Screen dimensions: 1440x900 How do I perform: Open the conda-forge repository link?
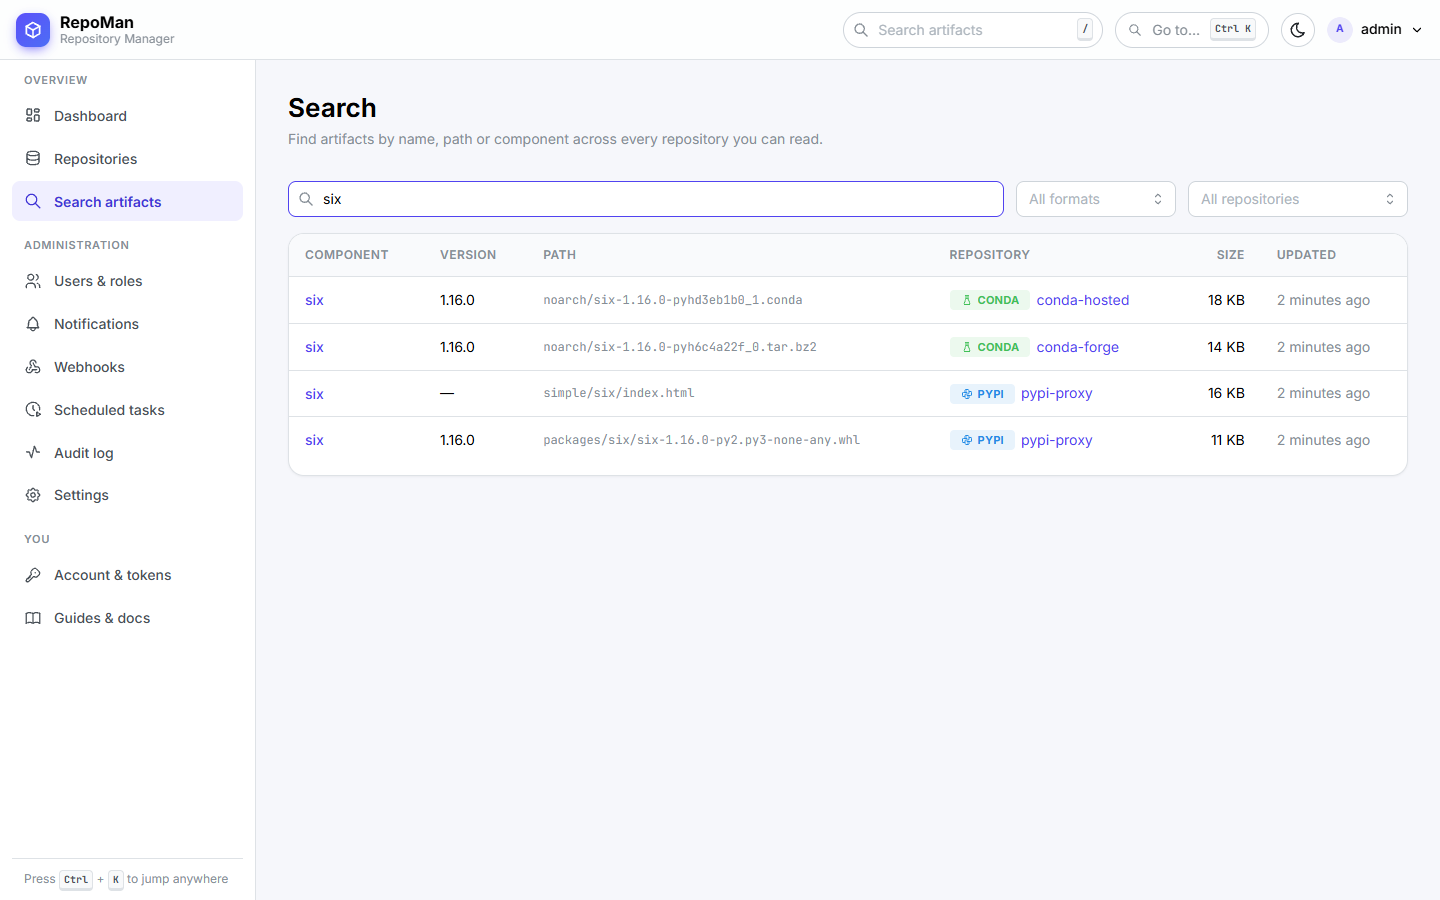tap(1078, 347)
